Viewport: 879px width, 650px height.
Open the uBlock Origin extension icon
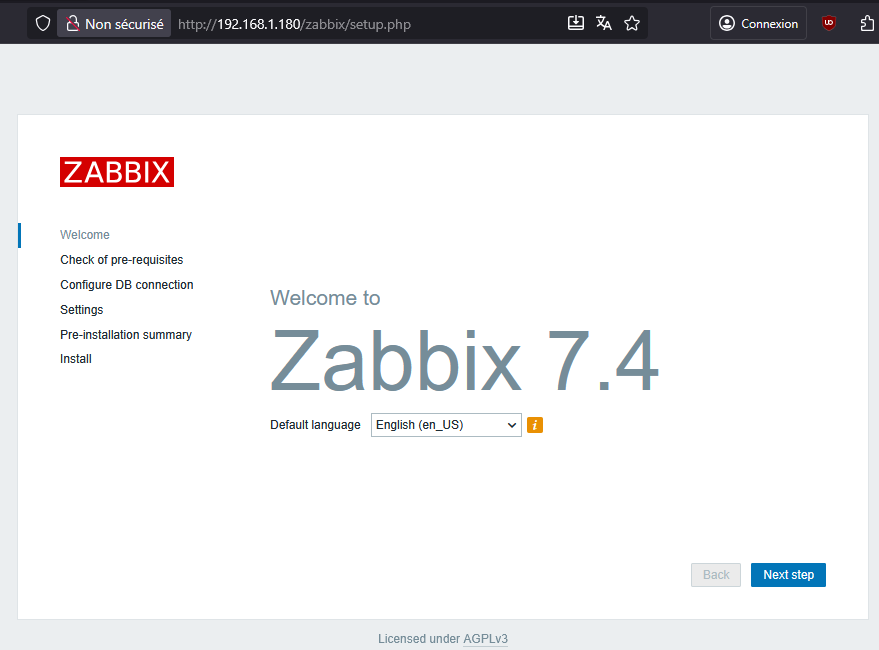(829, 24)
